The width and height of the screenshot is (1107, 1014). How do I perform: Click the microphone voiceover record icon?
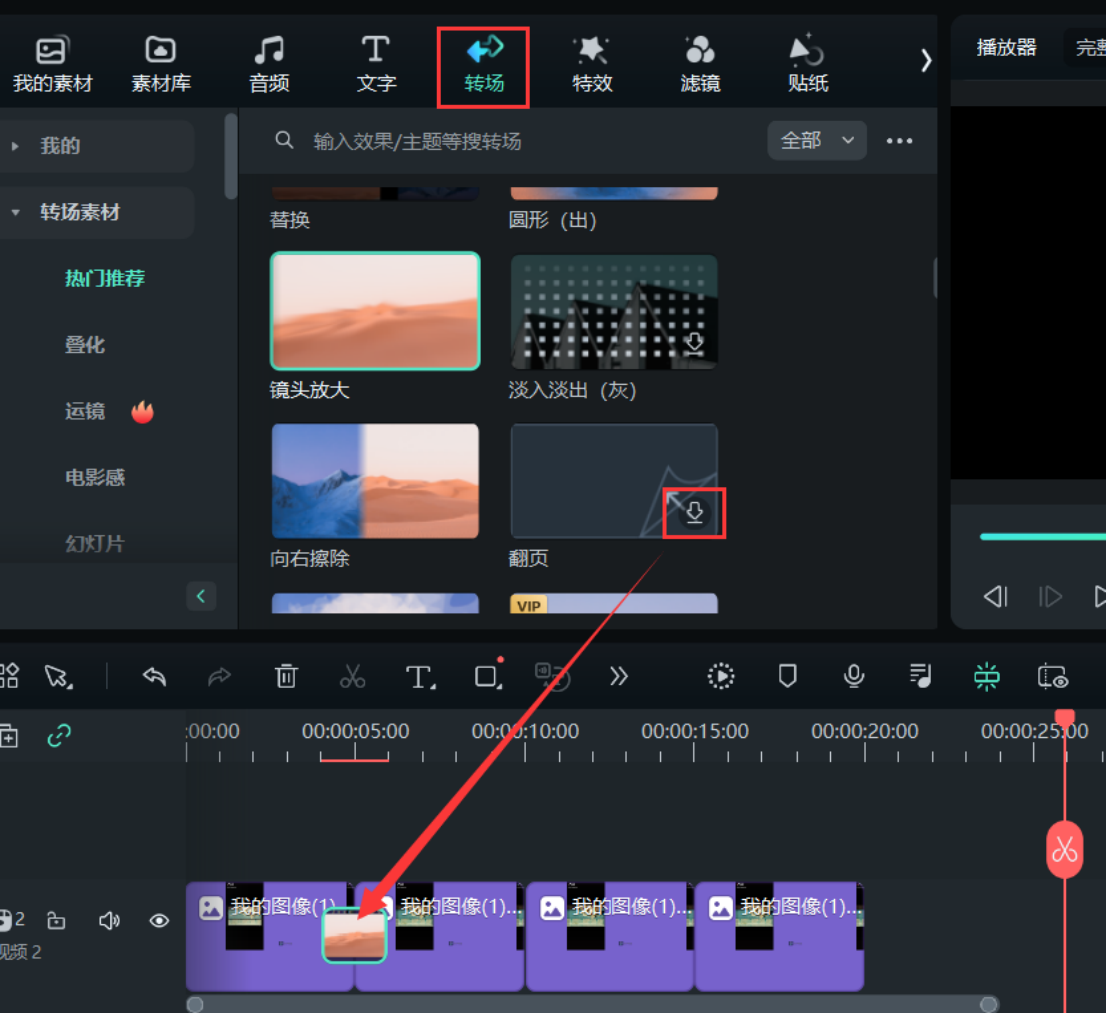click(x=853, y=677)
